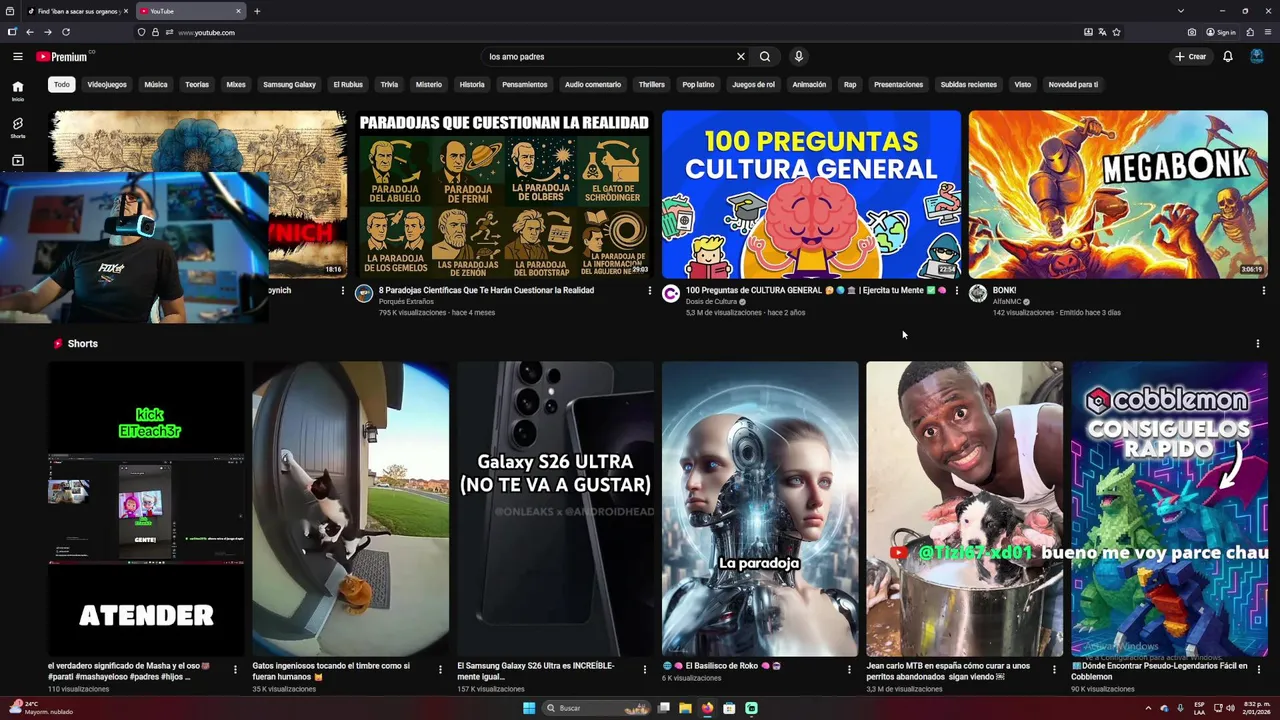Open Shorts from the left sidebar
Screen dimensions: 1280x720
point(18,128)
